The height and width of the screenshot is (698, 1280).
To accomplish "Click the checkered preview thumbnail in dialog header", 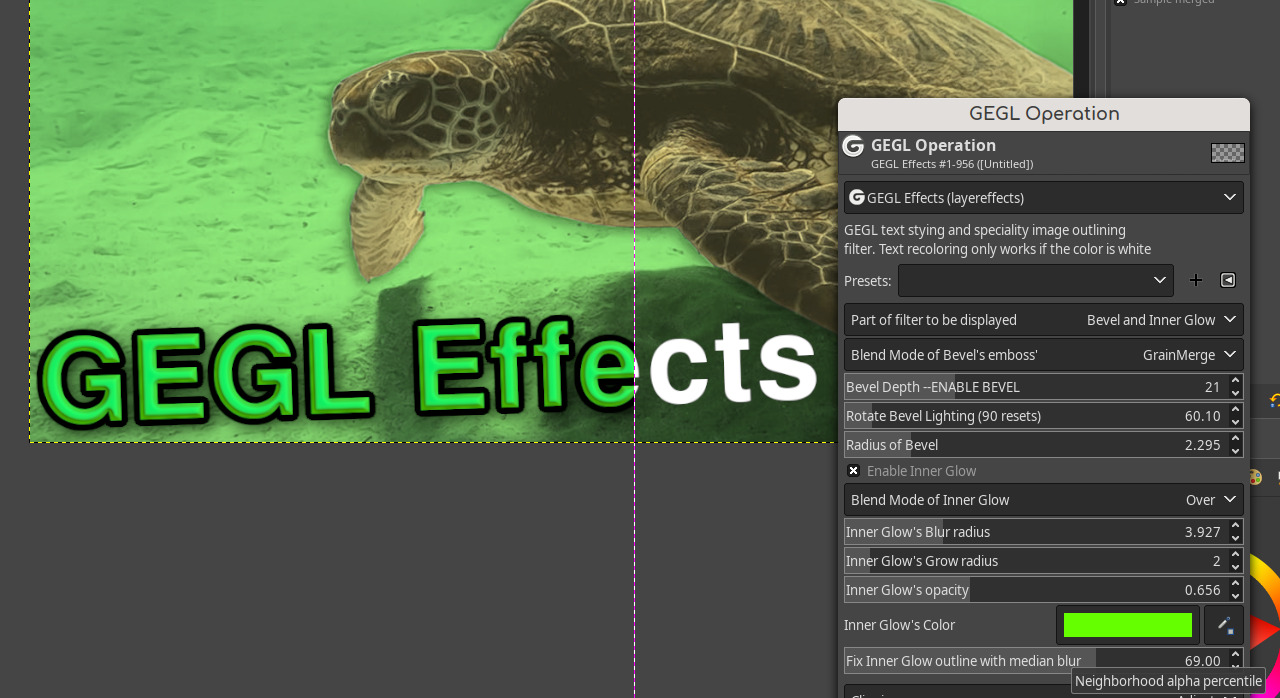I will 1228,153.
